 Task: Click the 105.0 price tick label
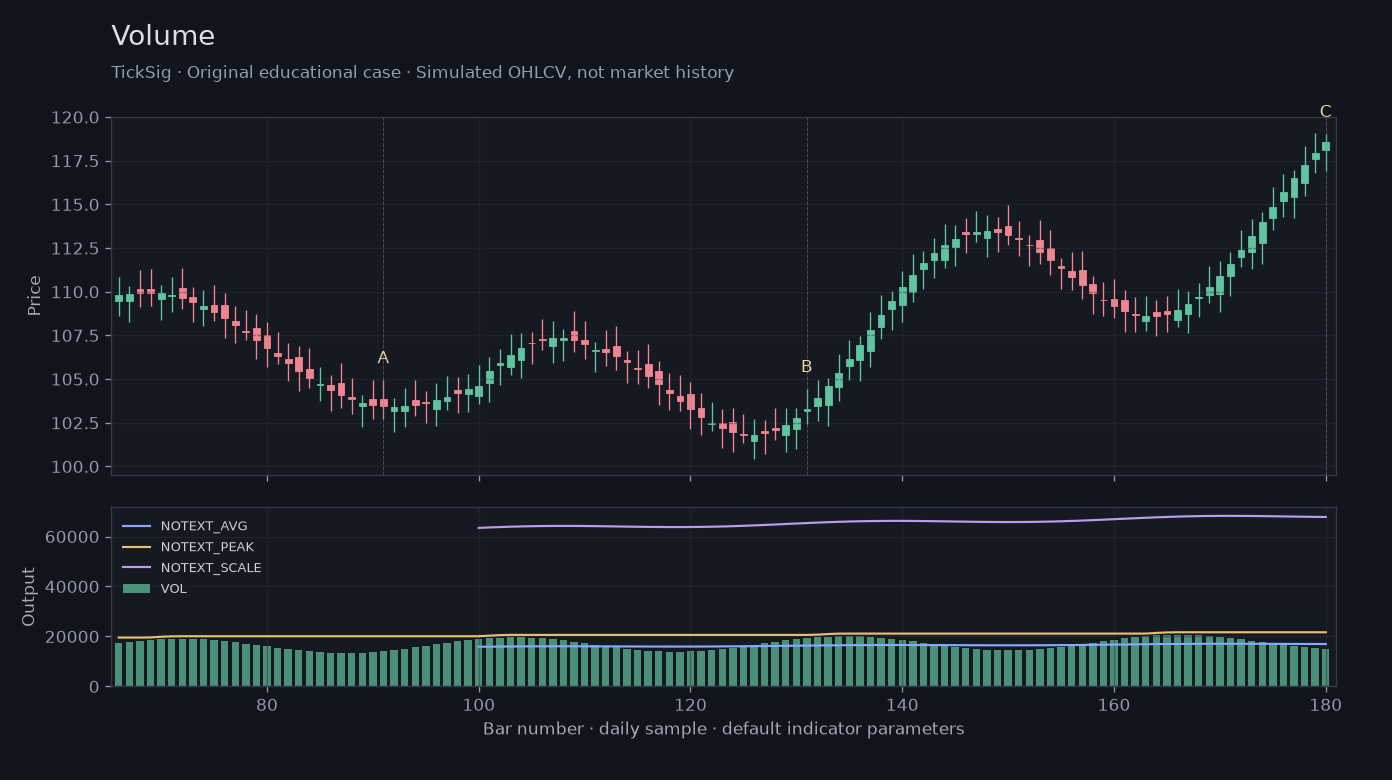(x=75, y=380)
